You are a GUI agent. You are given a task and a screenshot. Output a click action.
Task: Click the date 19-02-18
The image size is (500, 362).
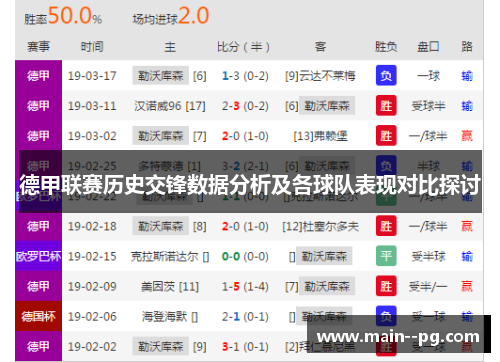pyautogui.click(x=92, y=226)
